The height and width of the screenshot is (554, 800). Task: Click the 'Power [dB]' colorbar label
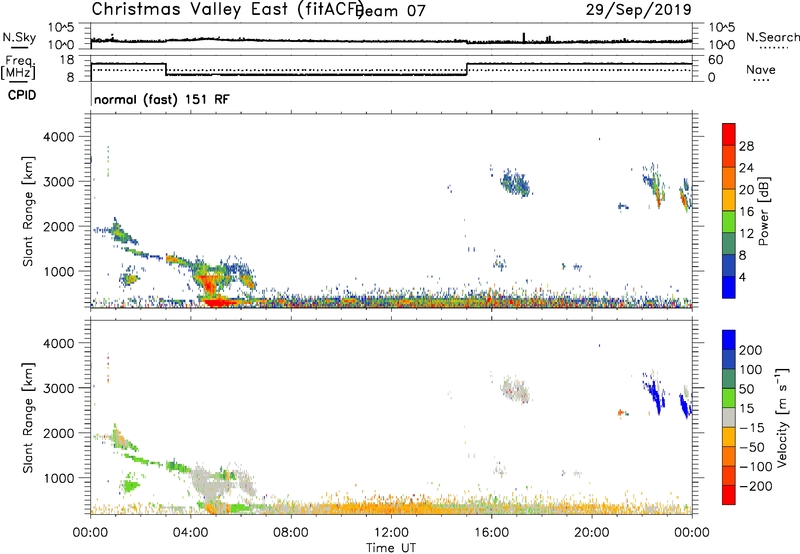[763, 211]
